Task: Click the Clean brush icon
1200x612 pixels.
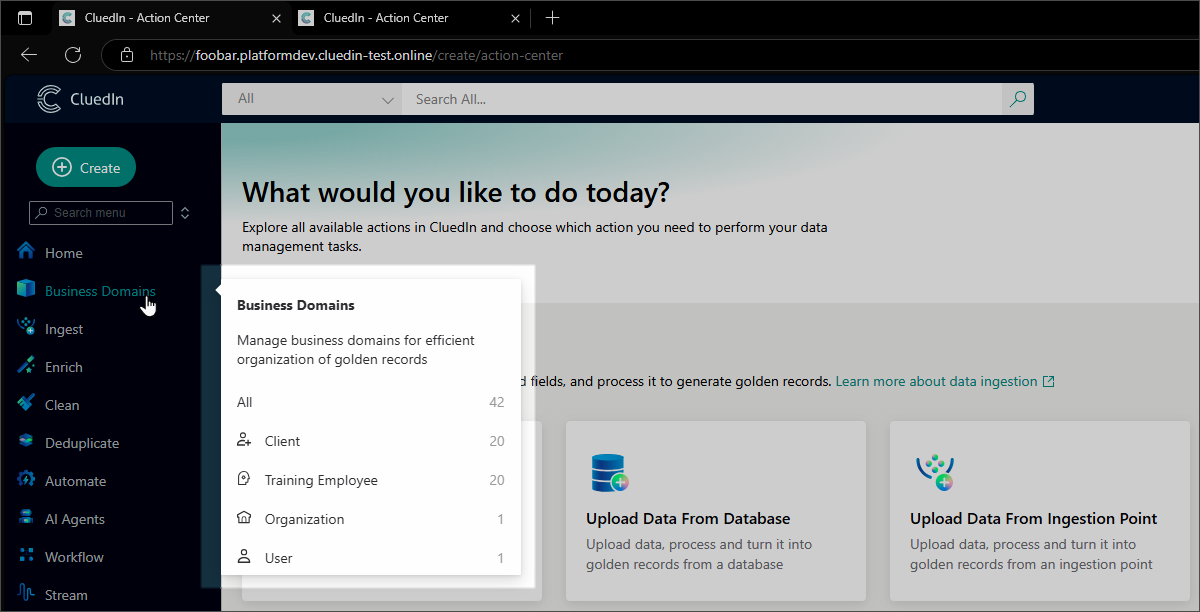Action: tap(26, 404)
